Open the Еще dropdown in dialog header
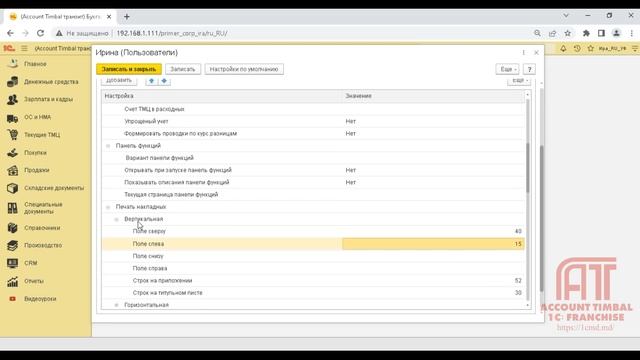640x360 pixels. pos(507,69)
